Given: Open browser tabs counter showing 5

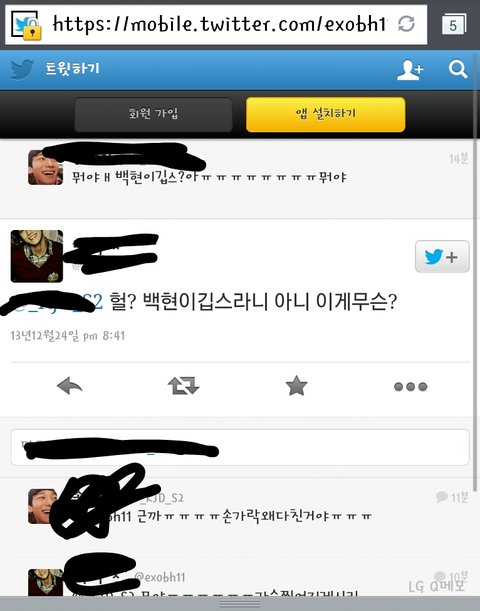Looking at the screenshot, I should pyautogui.click(x=453, y=25).
